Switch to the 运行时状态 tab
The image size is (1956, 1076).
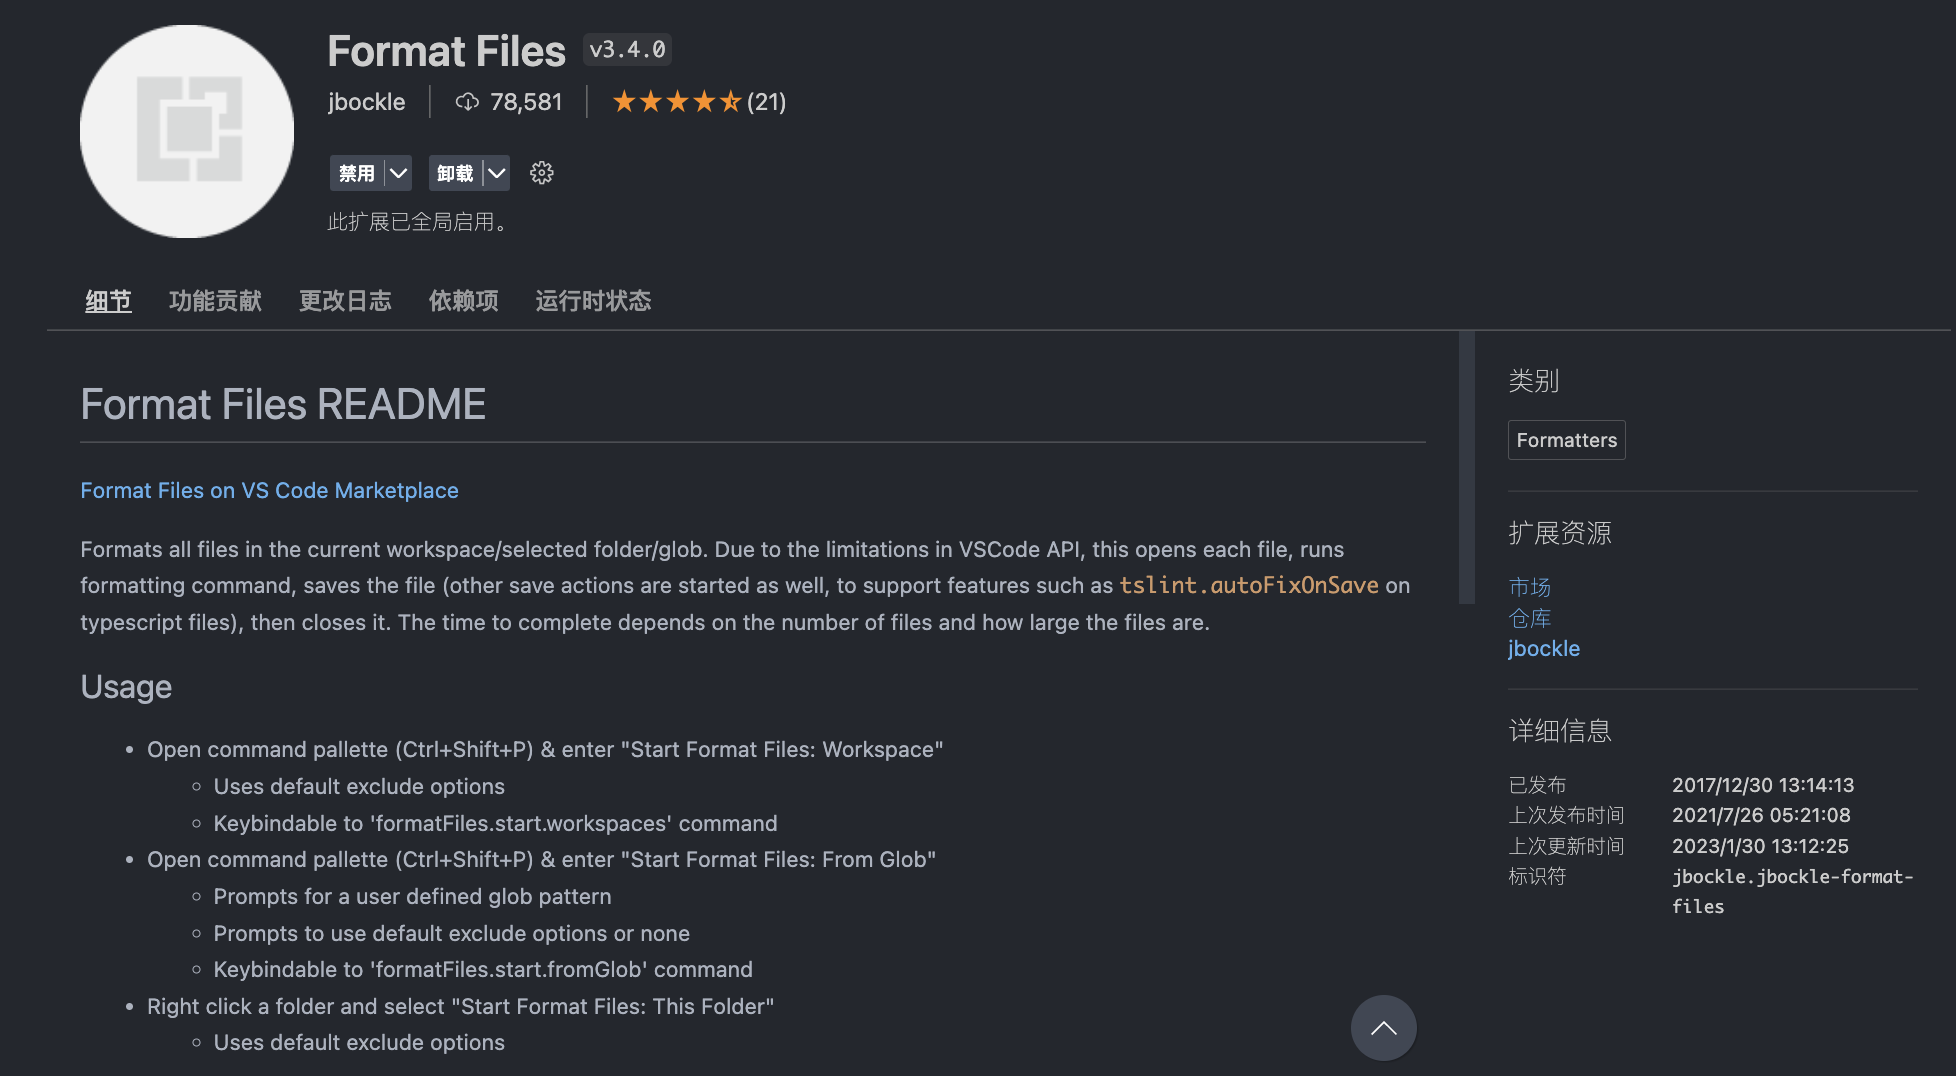pos(593,301)
